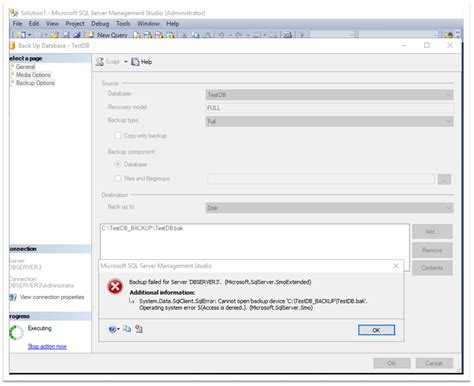The width and height of the screenshot is (474, 386).
Task: Select the Files and filegroups radio button
Action: click(118, 178)
